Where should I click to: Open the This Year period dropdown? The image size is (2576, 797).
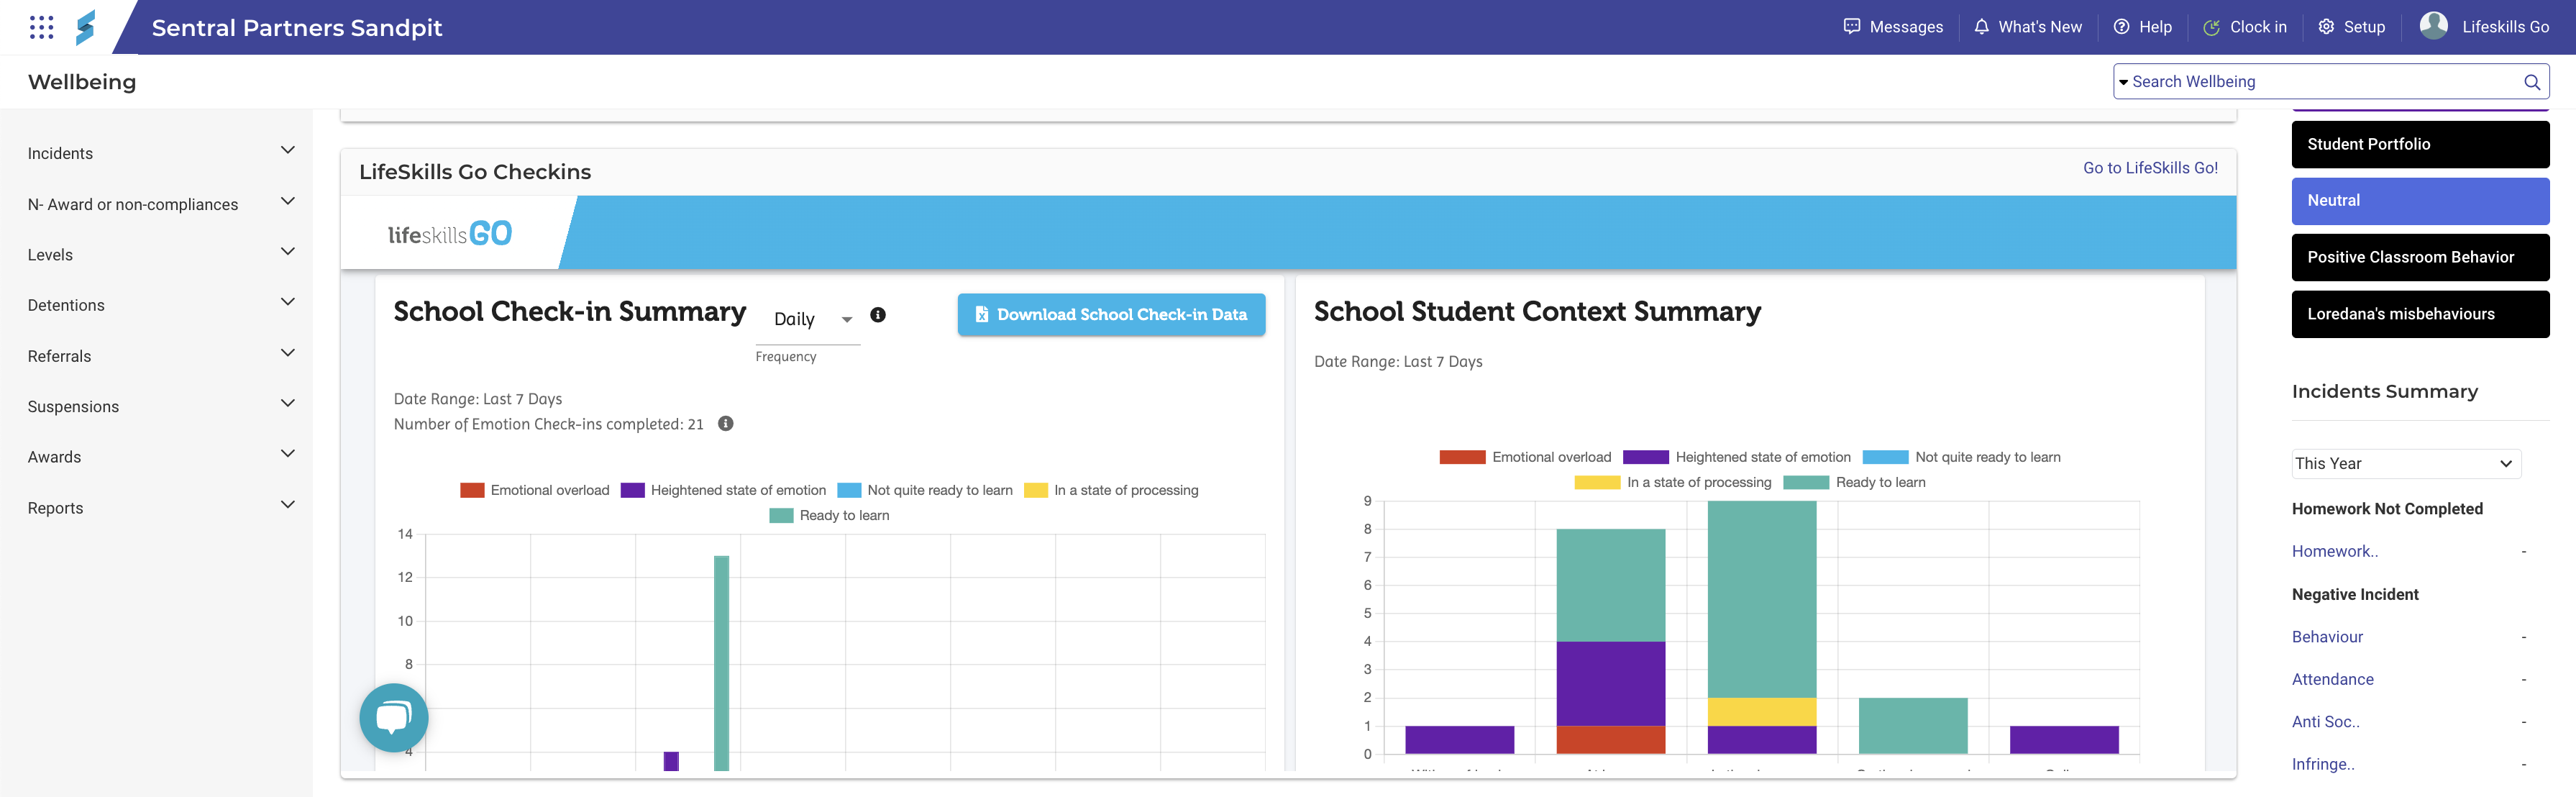click(x=2405, y=464)
